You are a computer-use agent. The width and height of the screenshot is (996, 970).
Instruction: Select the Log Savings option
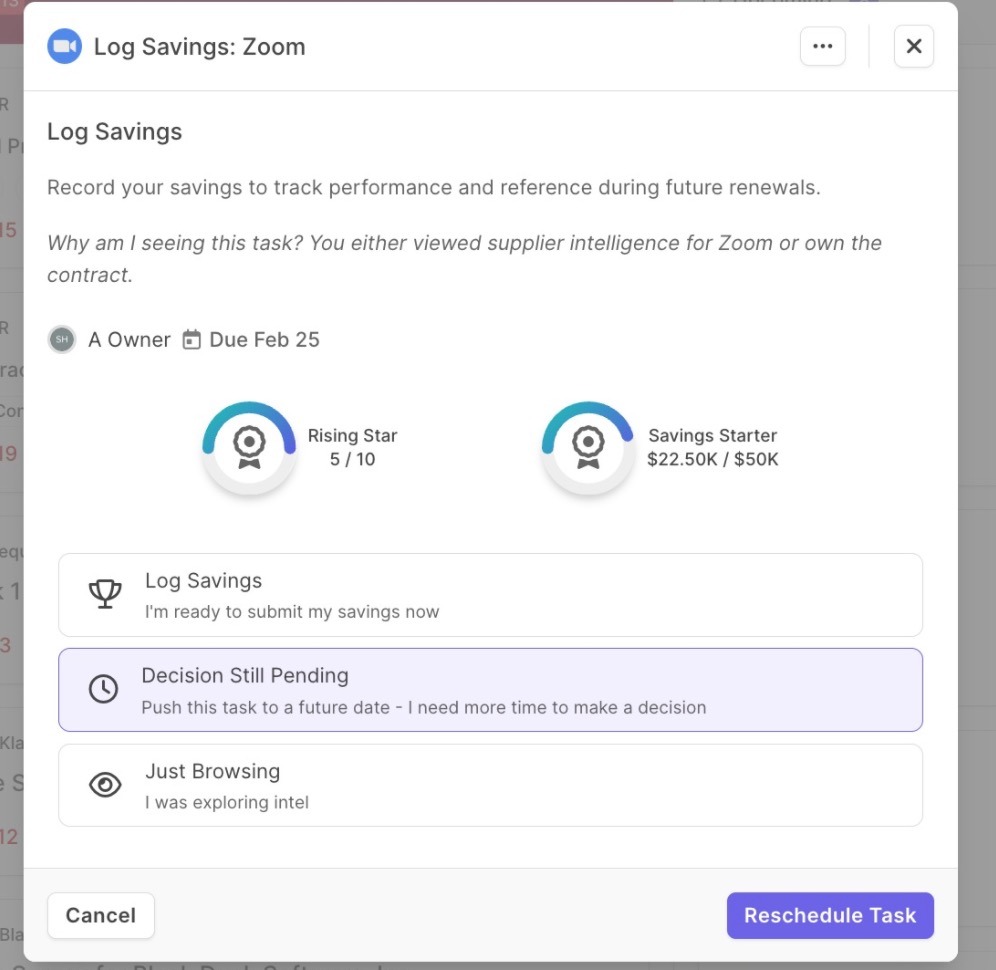click(490, 595)
